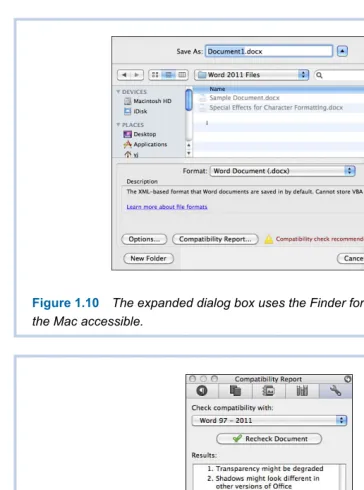Open the Styles tab in Toolbox

coord(202,391)
